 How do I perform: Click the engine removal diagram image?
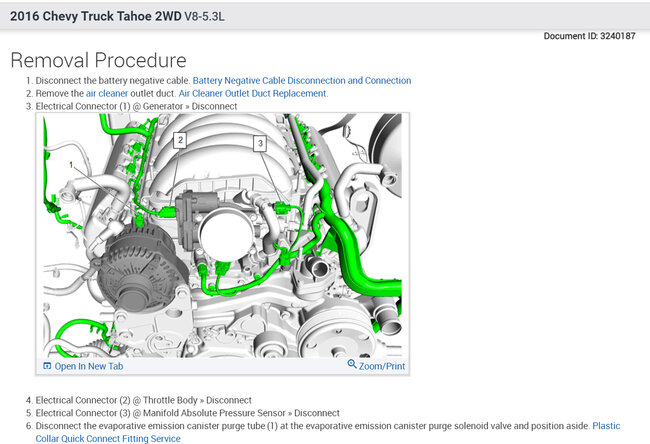pyautogui.click(x=223, y=235)
